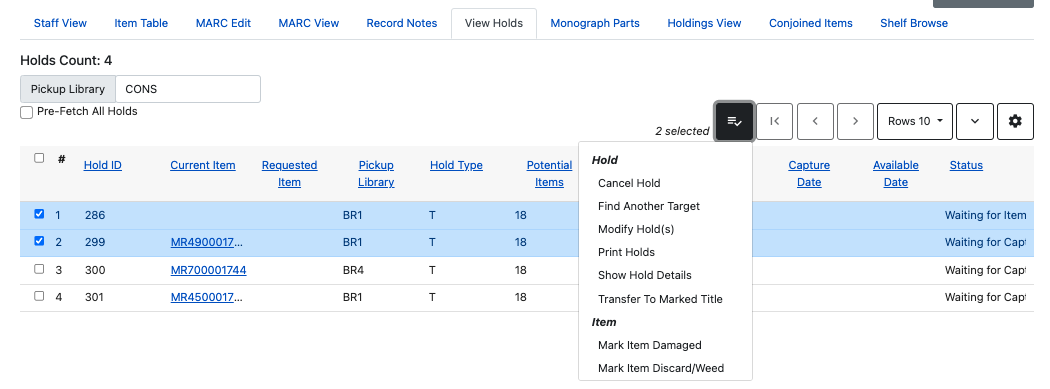This screenshot has width=1050, height=389.
Task: Select the row for hold 300
Action: [39, 269]
